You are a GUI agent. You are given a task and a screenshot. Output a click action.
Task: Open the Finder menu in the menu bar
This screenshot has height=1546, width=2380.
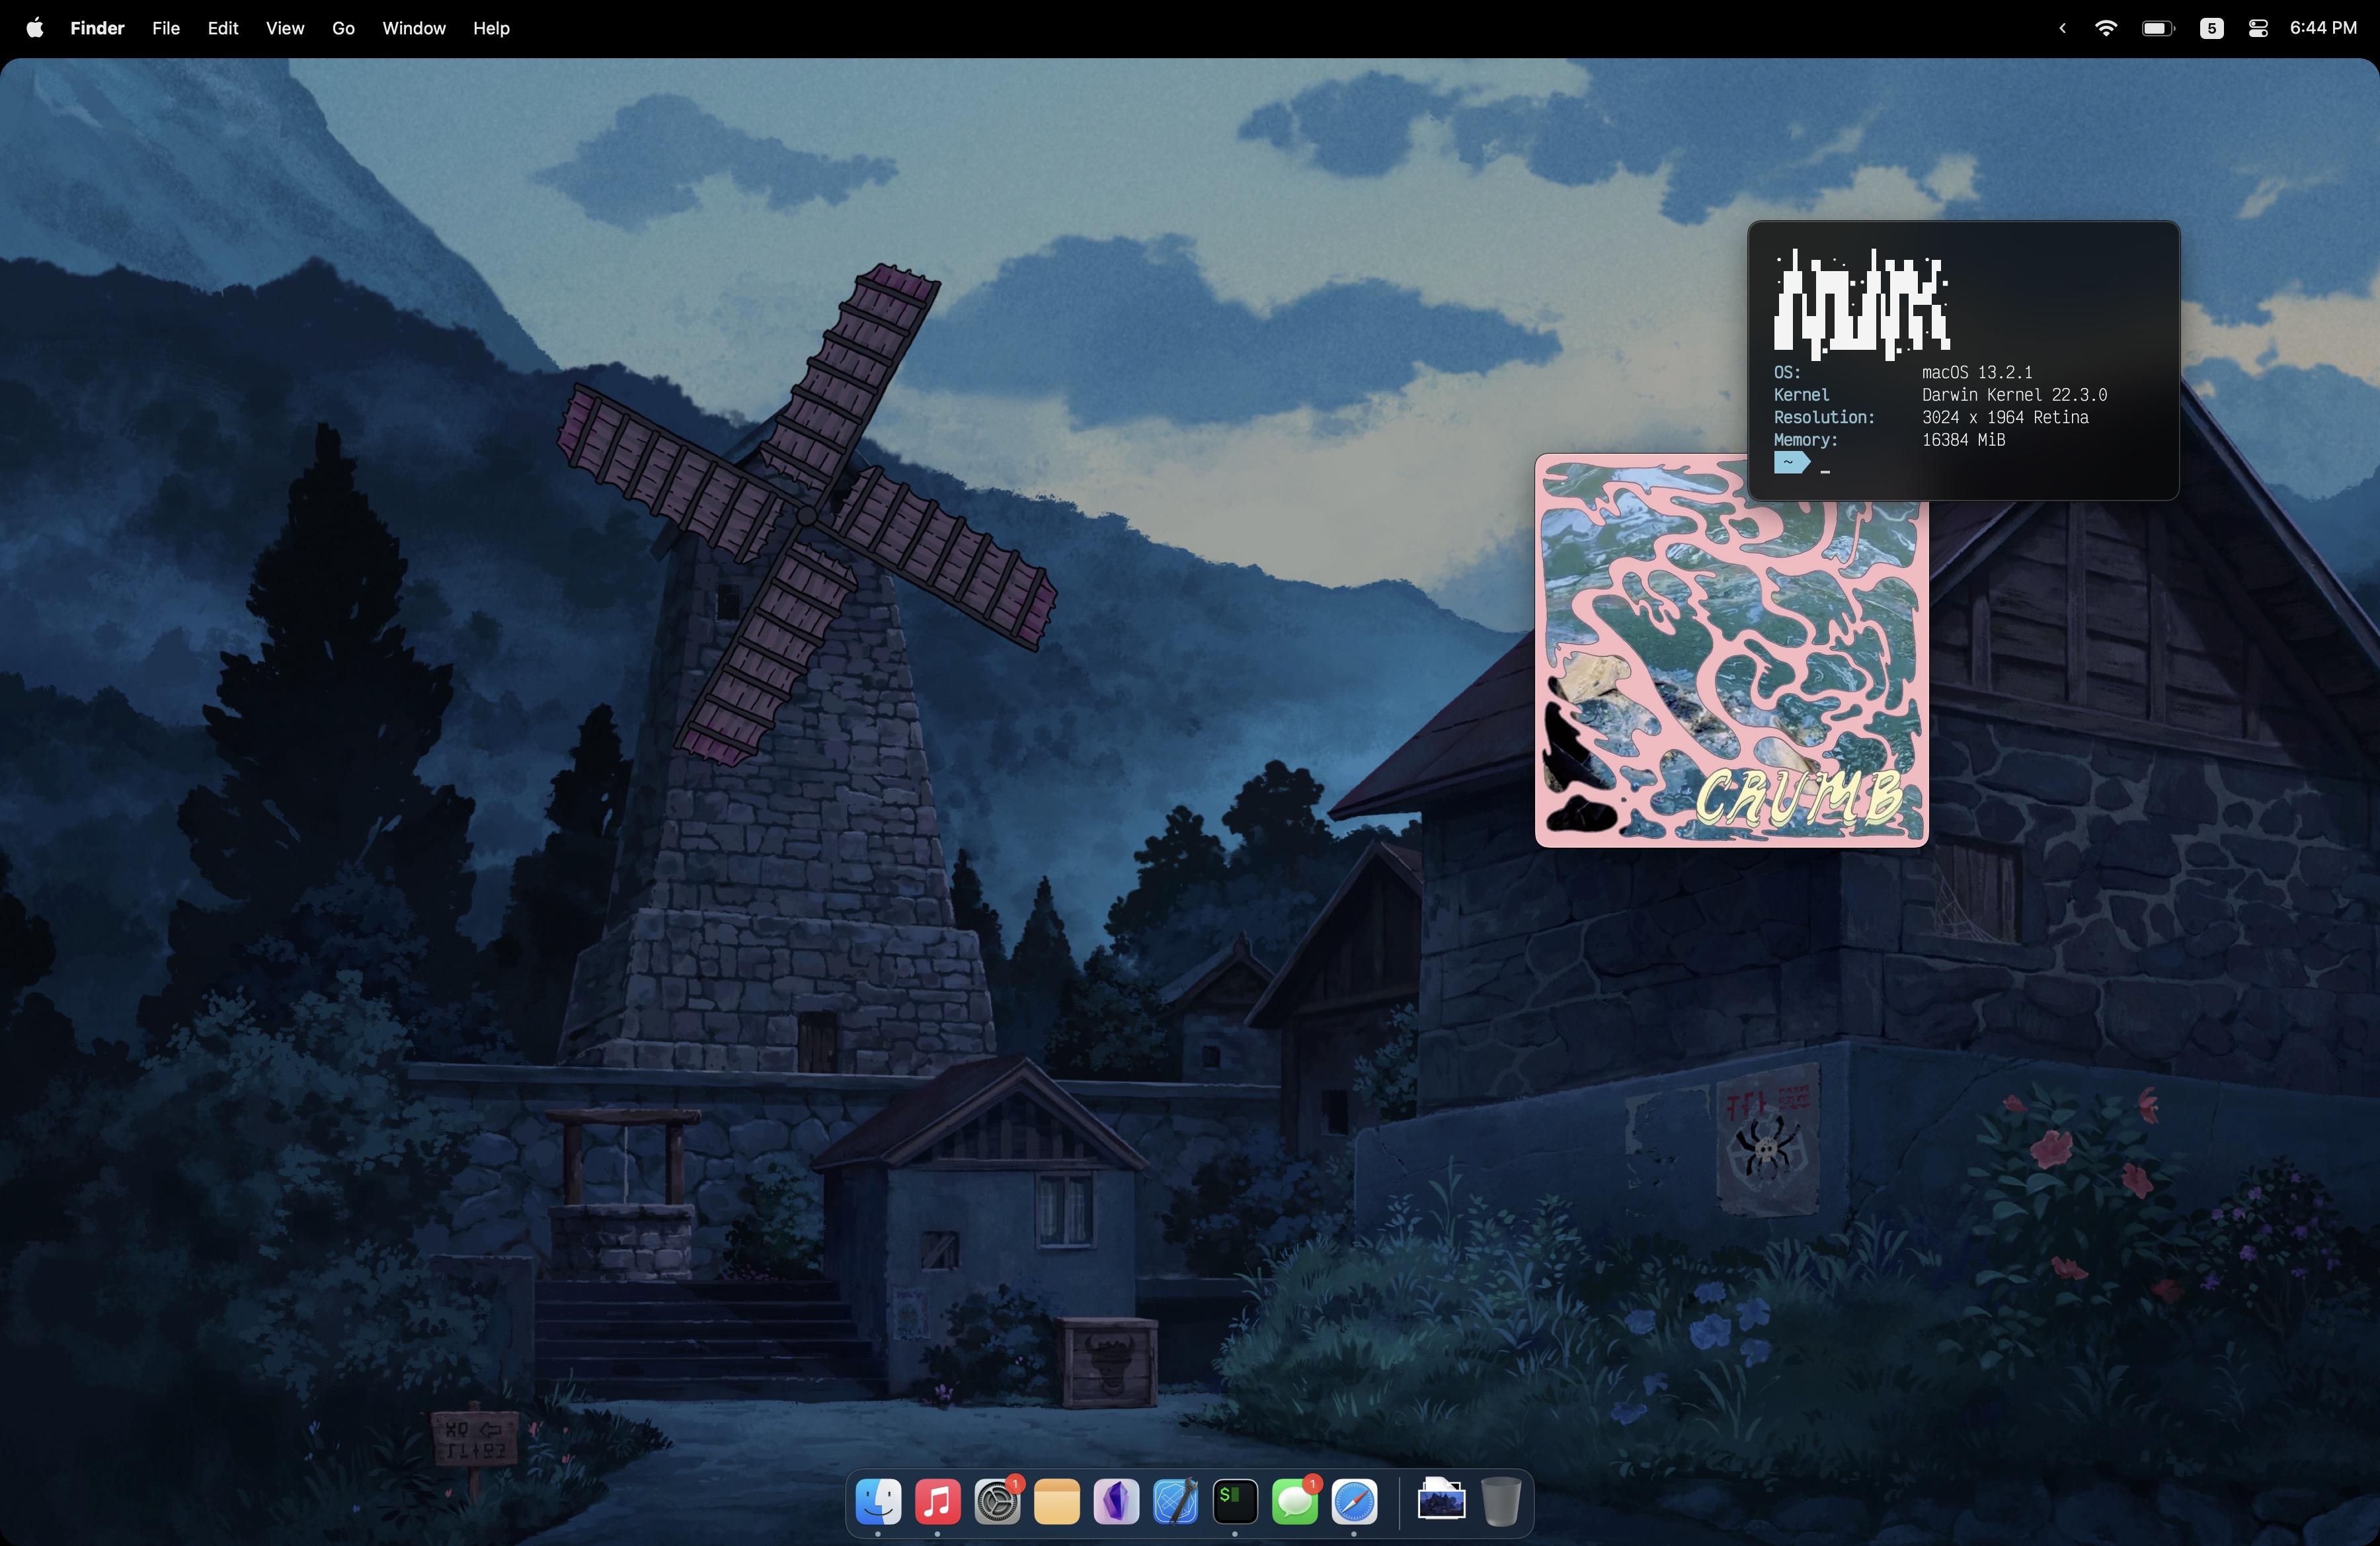pos(97,28)
